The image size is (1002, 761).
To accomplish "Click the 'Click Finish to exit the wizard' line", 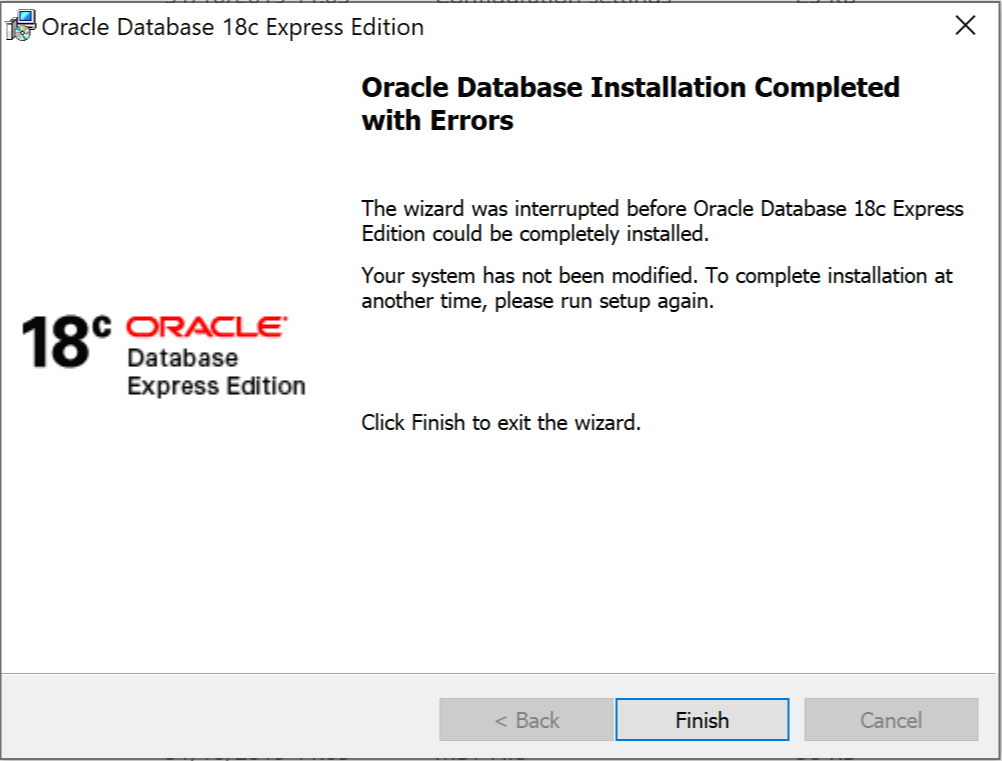I will click(x=500, y=422).
